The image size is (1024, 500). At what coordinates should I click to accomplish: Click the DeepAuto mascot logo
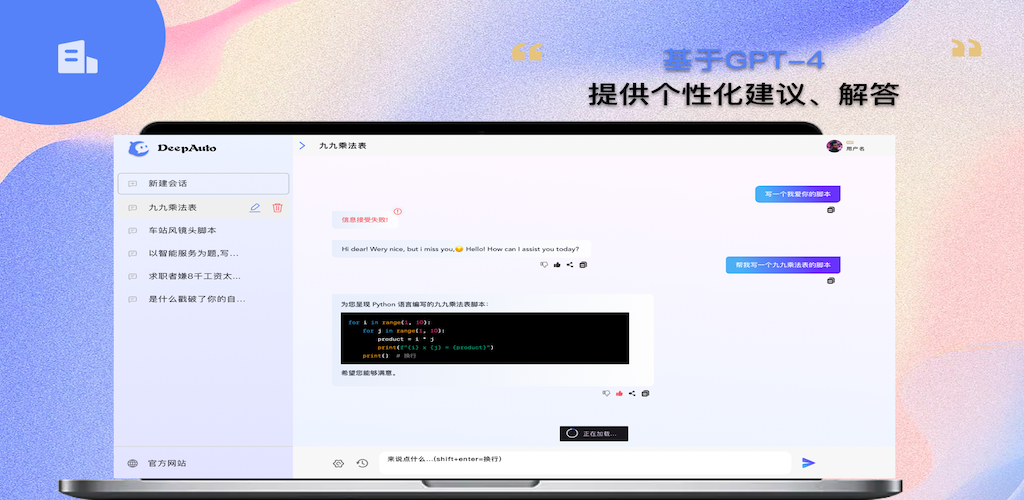point(138,148)
